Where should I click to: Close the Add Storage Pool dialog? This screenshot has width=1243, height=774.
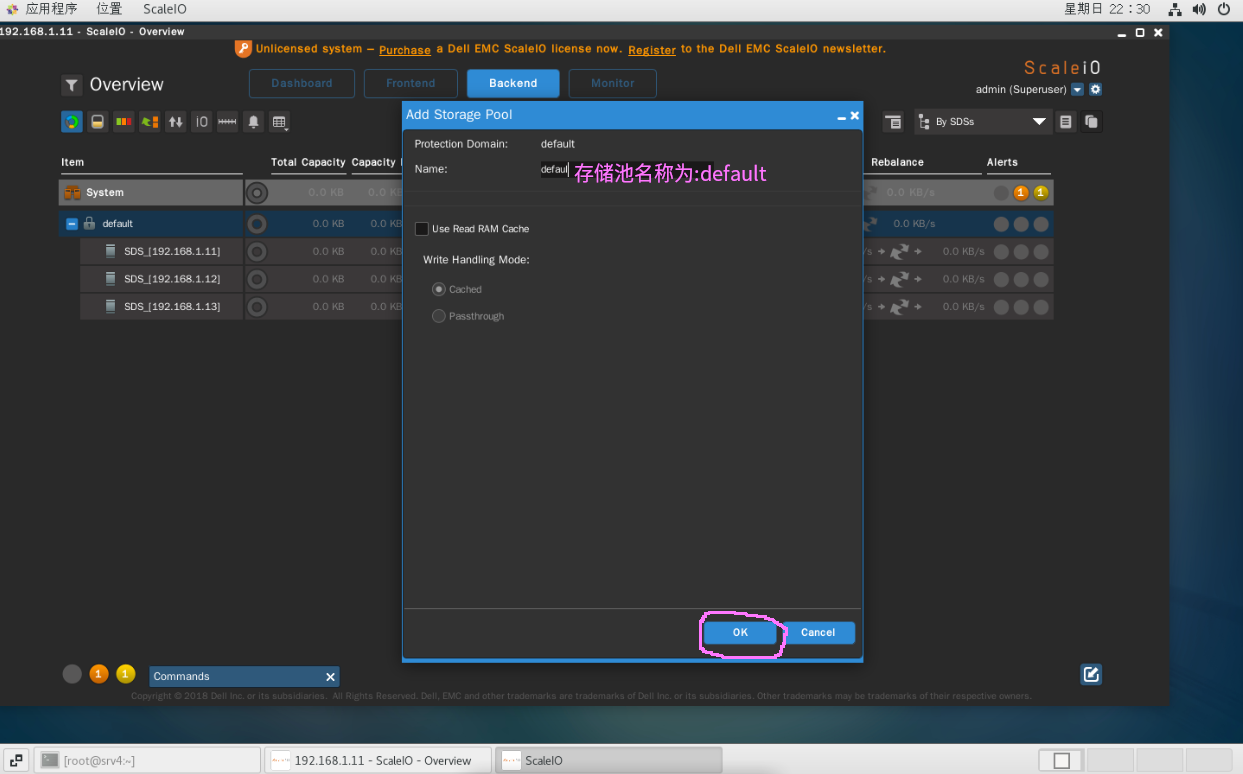855,116
